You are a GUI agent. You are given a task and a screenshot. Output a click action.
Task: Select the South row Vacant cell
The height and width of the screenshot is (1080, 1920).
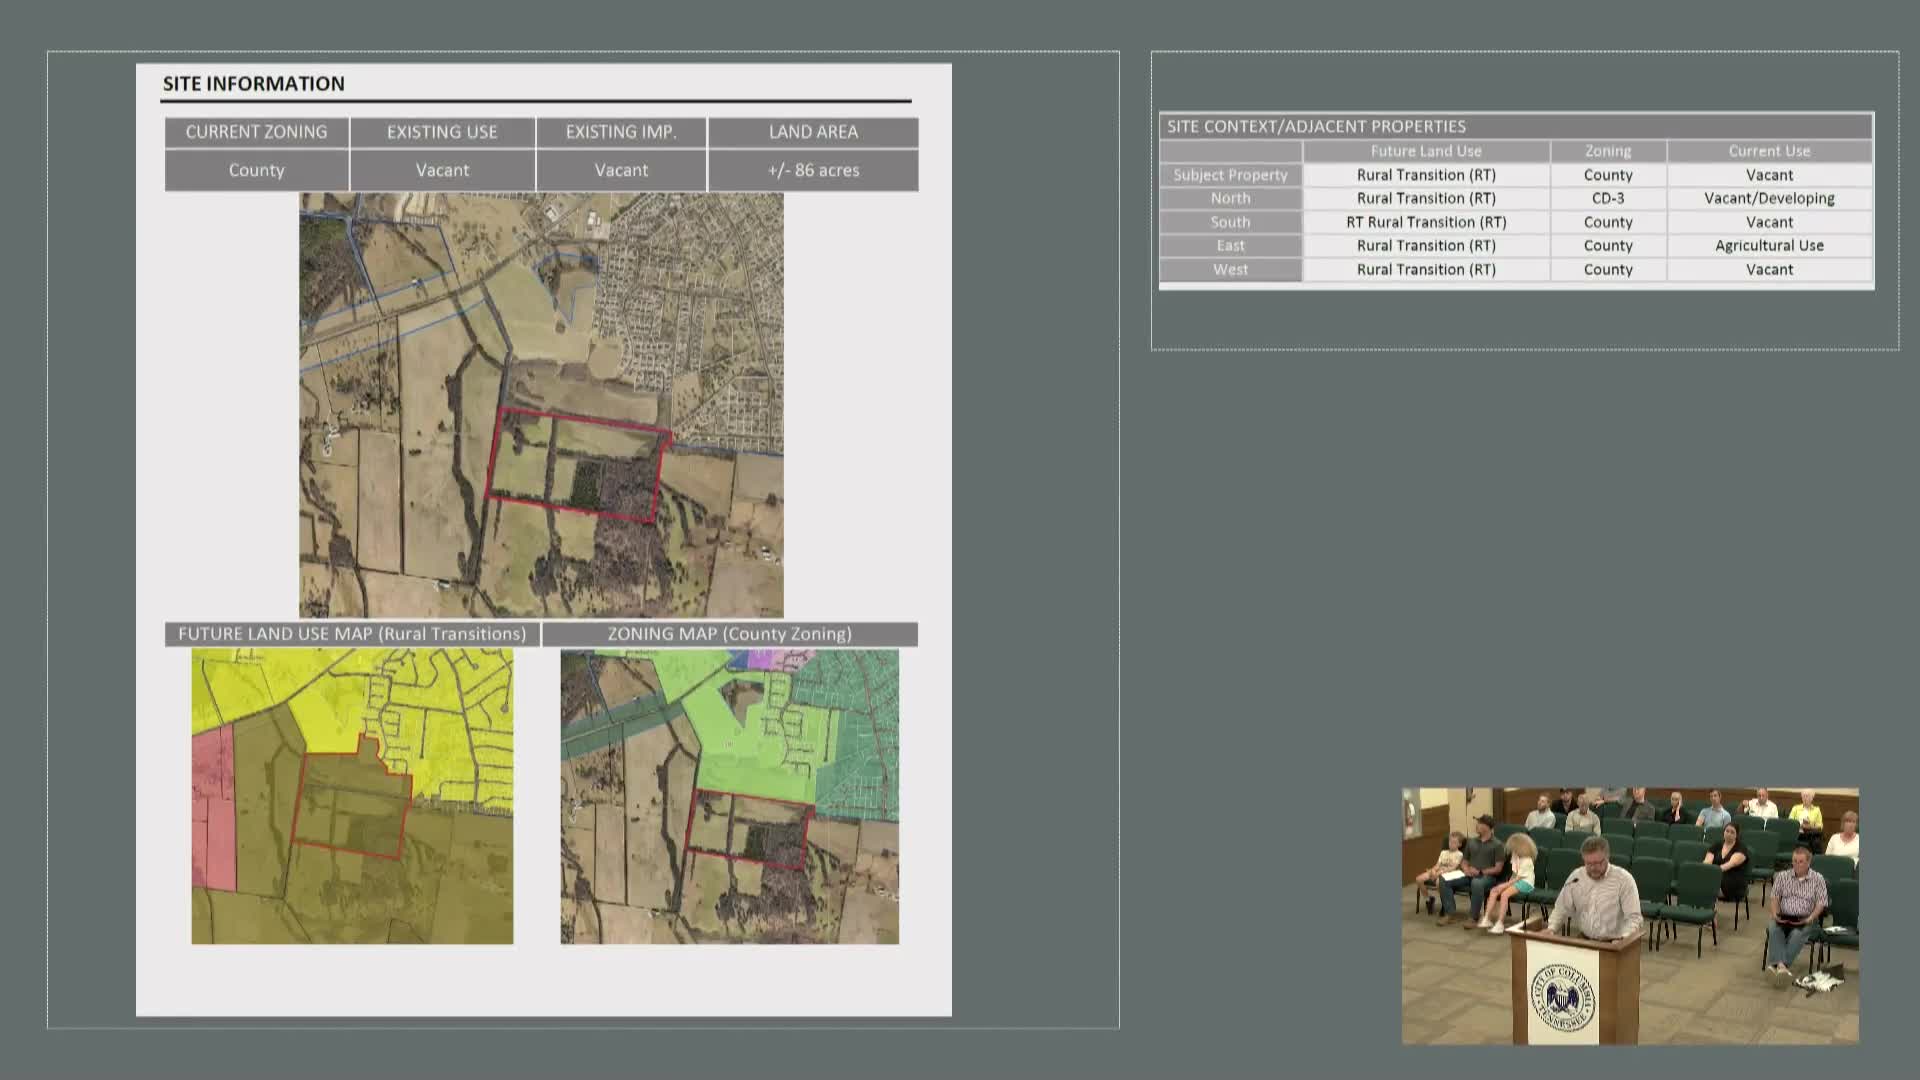coord(1769,222)
